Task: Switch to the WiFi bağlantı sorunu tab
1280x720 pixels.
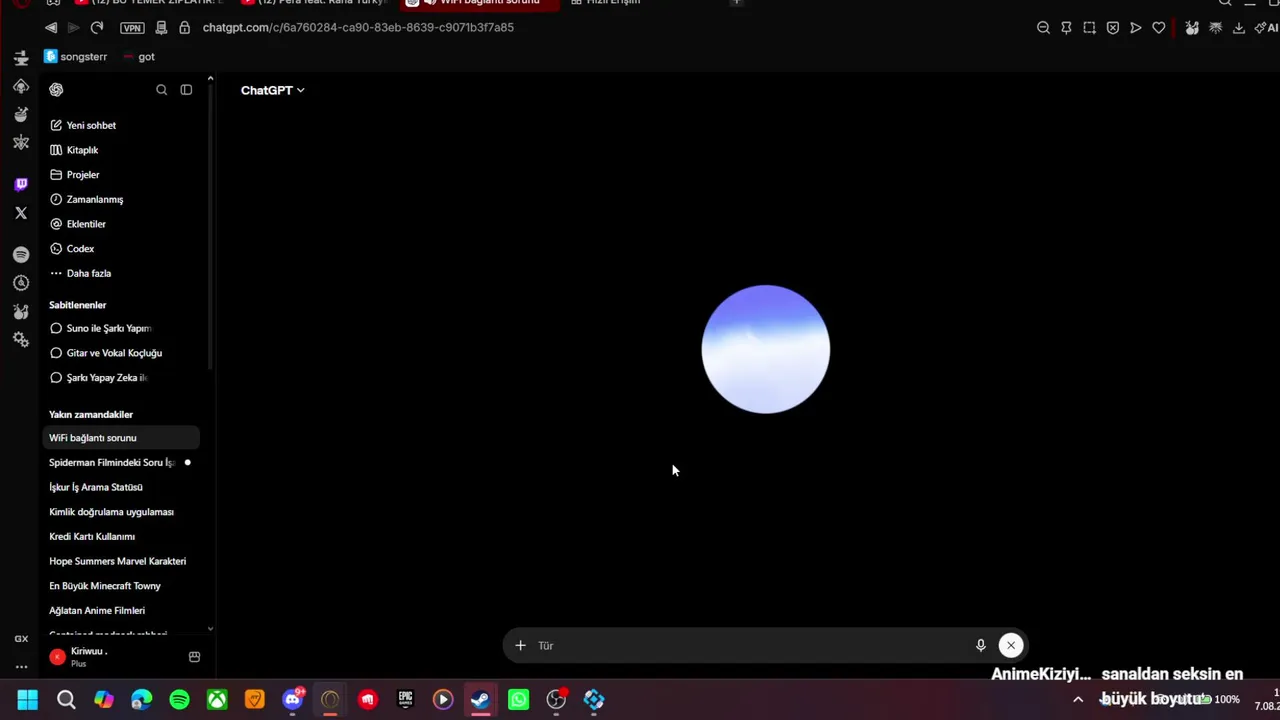Action: pos(478,3)
